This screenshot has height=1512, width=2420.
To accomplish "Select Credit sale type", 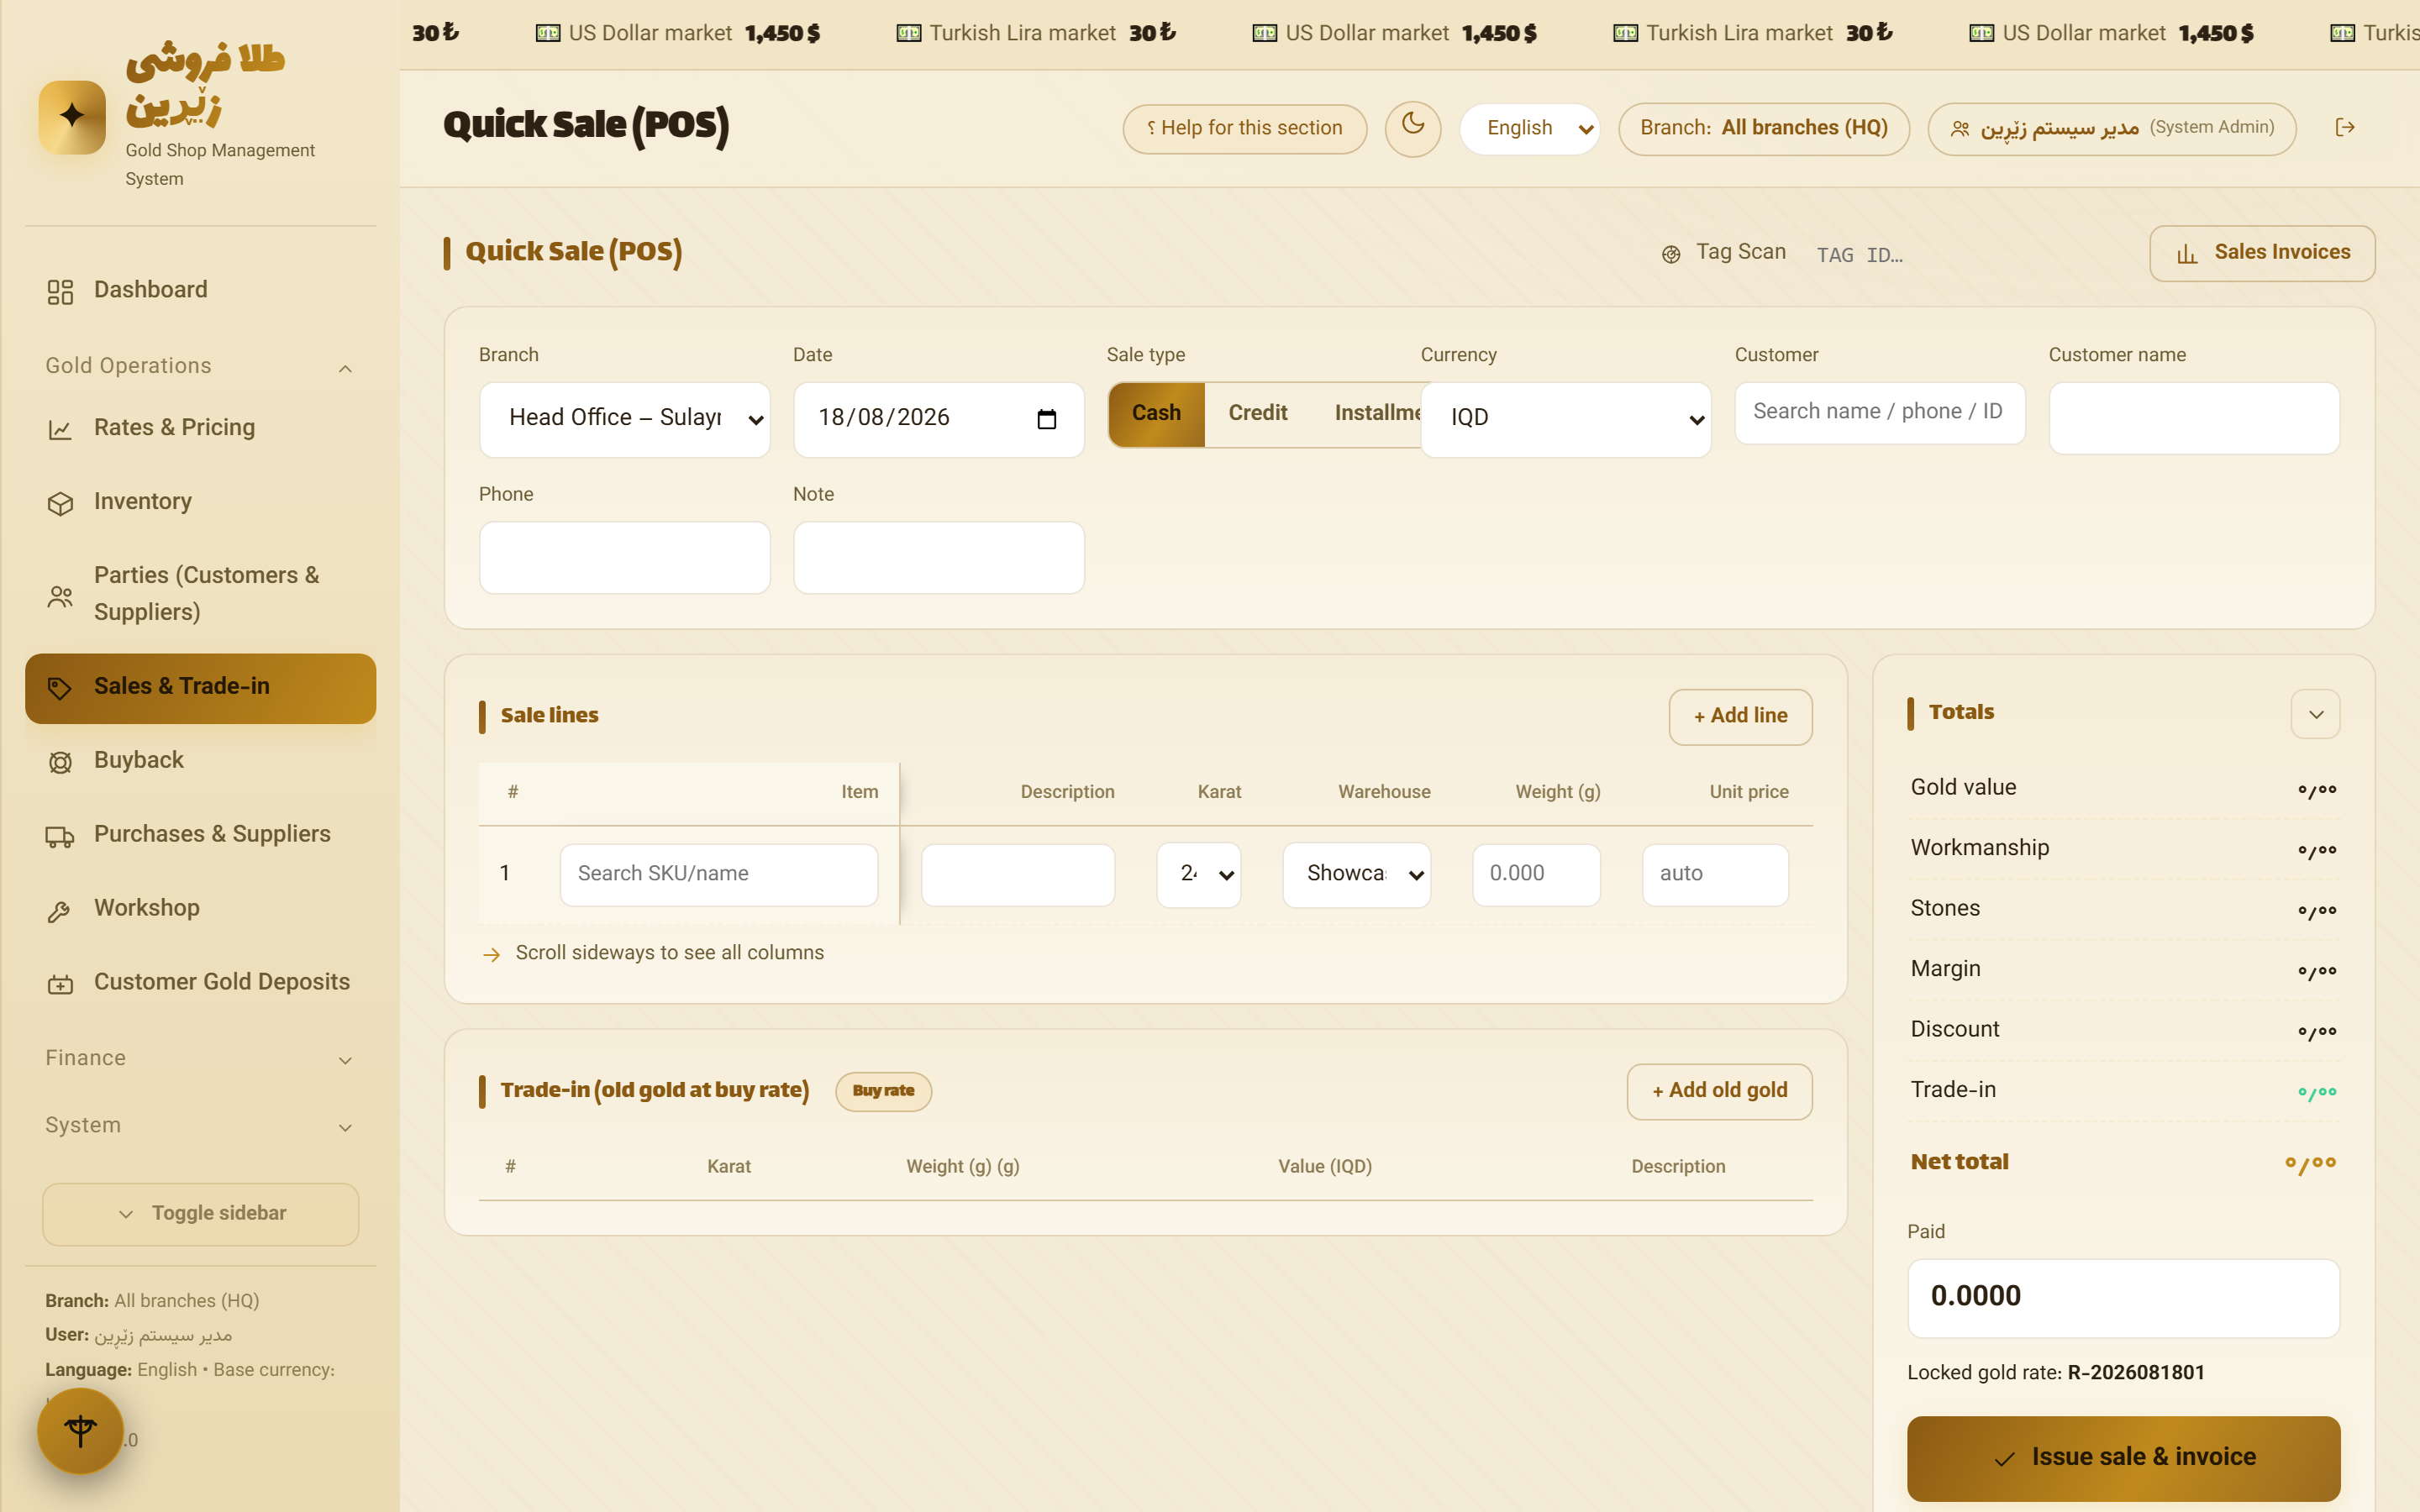I will point(1257,414).
